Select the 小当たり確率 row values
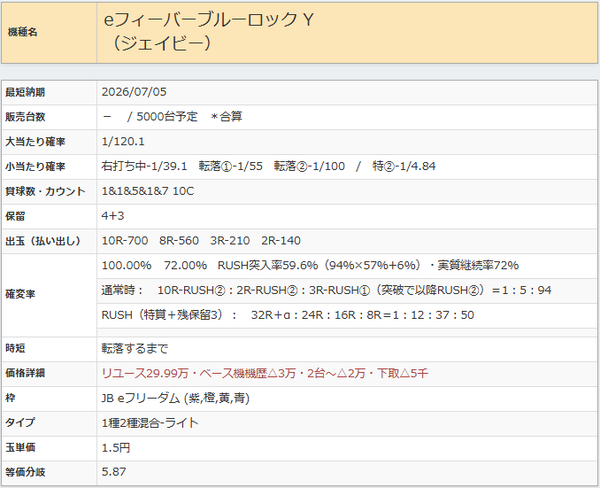This screenshot has height=488, width=600. (268, 166)
